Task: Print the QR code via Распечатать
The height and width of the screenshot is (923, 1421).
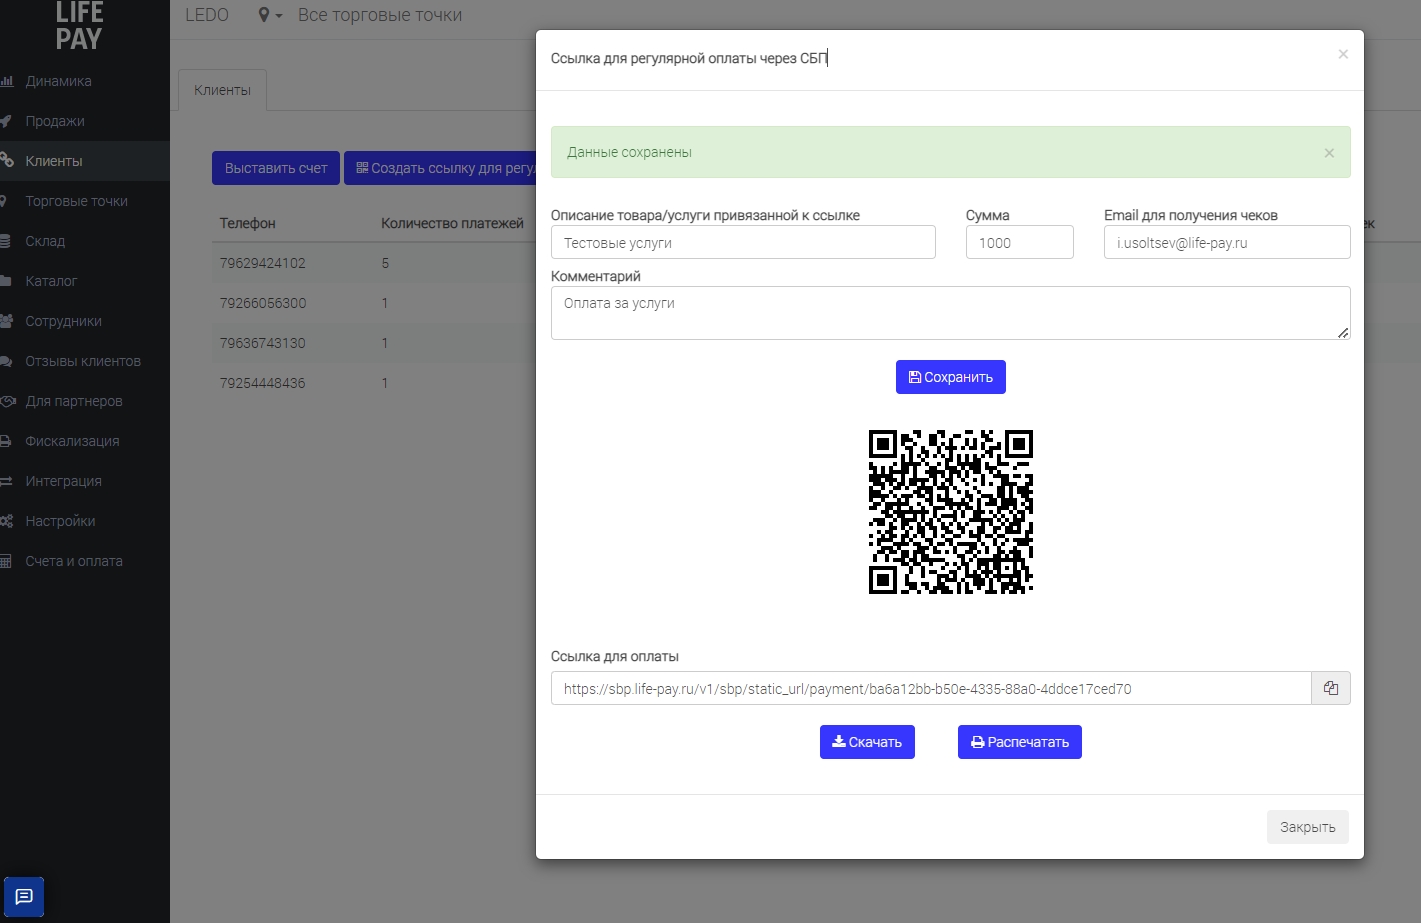Action: click(x=1019, y=742)
